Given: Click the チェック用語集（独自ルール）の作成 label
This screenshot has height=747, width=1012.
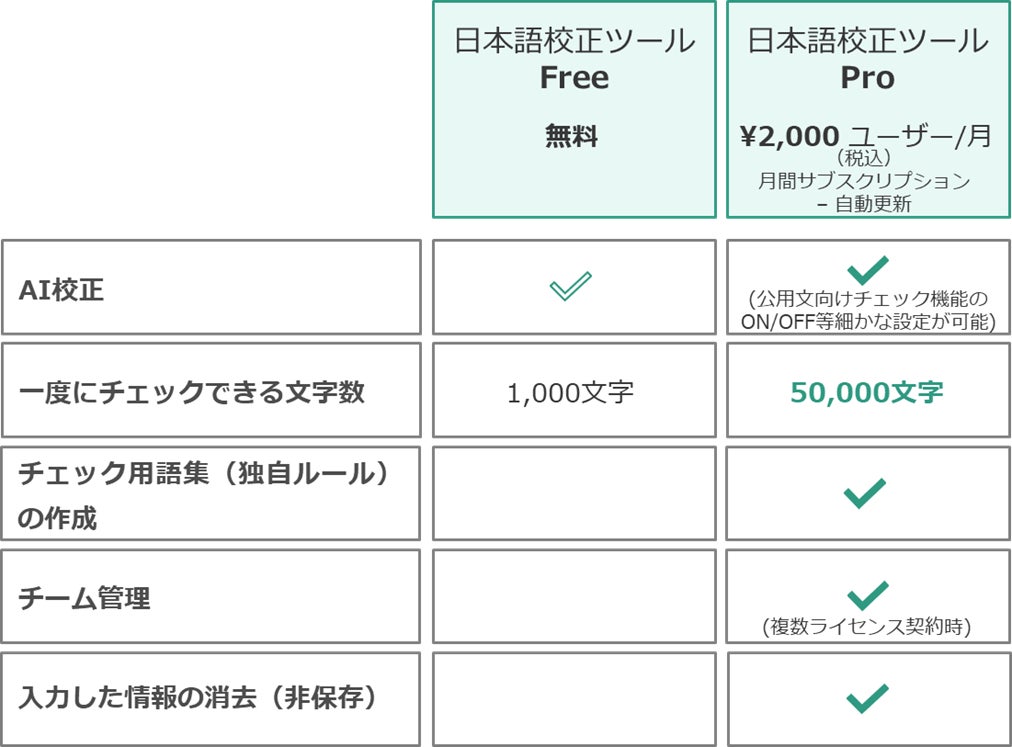Looking at the screenshot, I should [205, 495].
